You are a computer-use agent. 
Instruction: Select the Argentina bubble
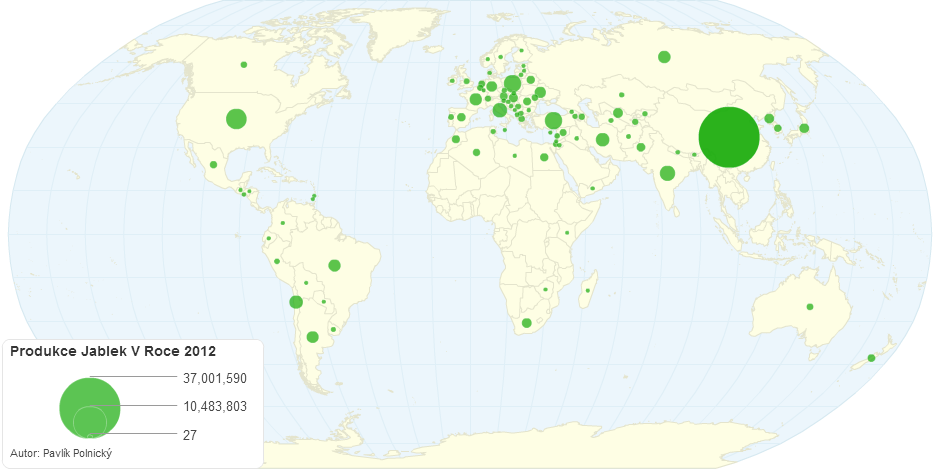click(x=312, y=337)
